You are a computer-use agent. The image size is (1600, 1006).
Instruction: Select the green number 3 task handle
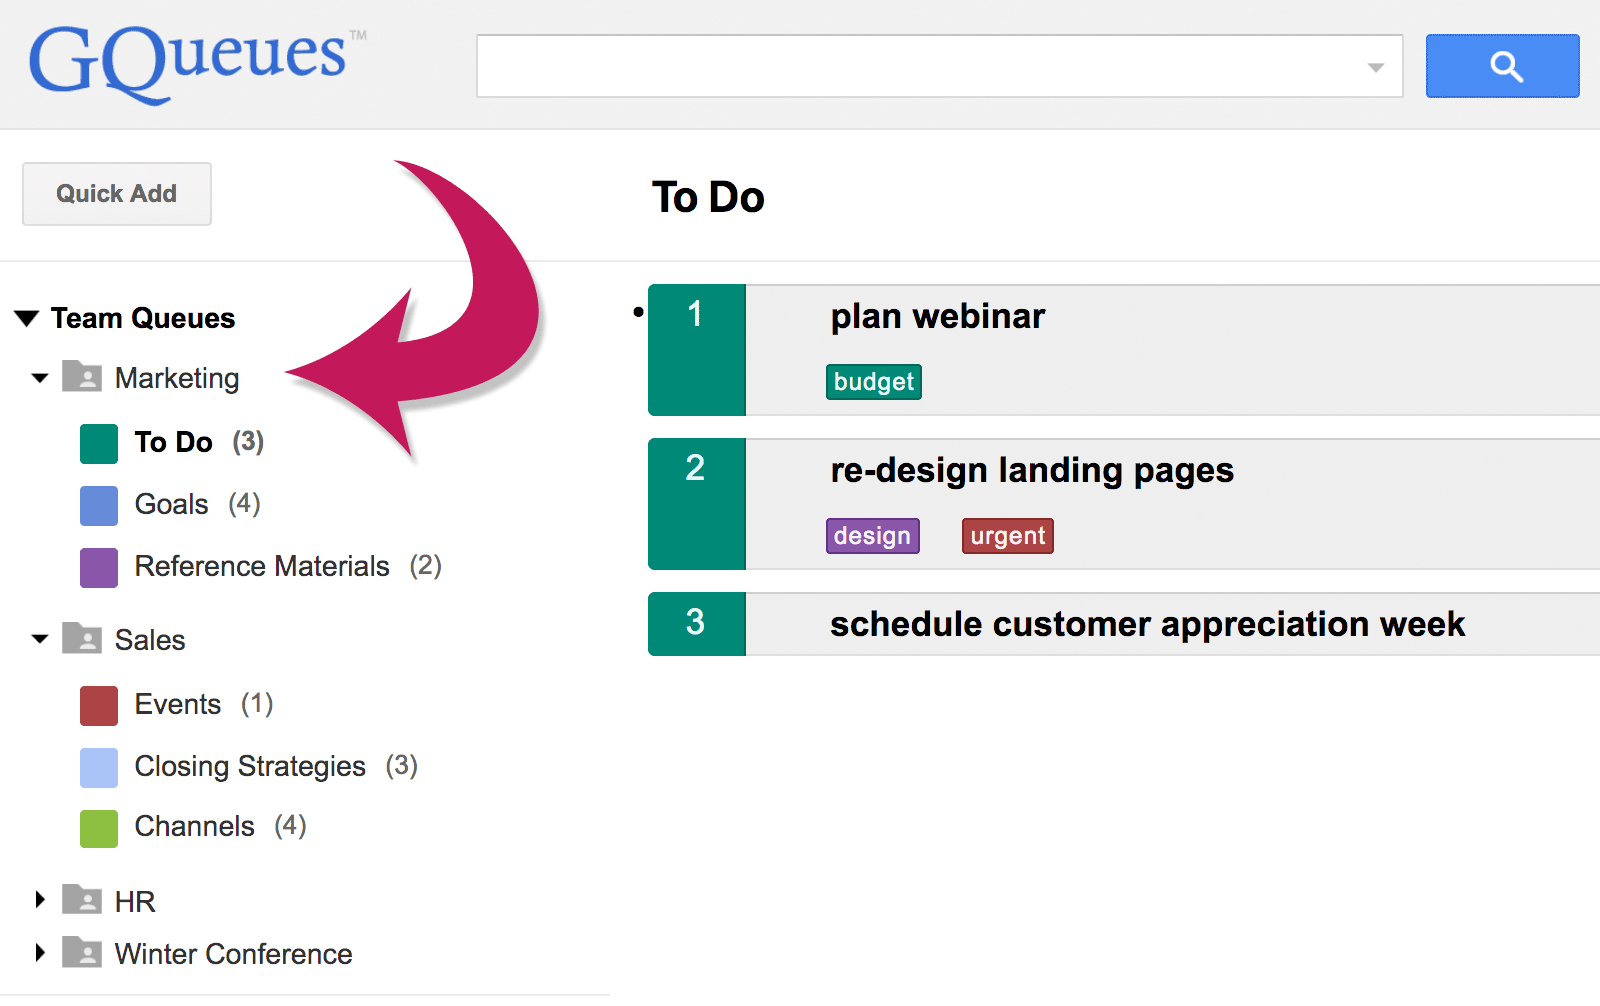696,623
